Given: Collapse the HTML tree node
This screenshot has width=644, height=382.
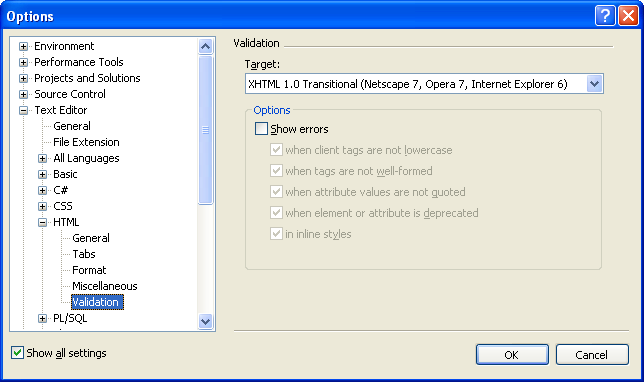Looking at the screenshot, I should [42, 223].
